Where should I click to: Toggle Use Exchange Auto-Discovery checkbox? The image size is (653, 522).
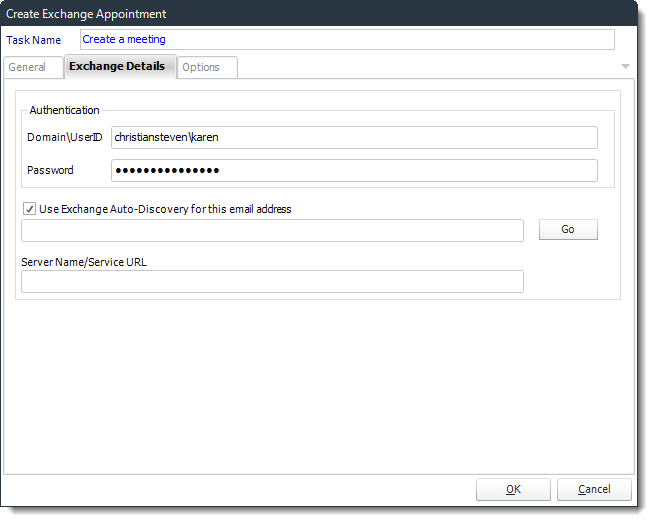point(30,209)
